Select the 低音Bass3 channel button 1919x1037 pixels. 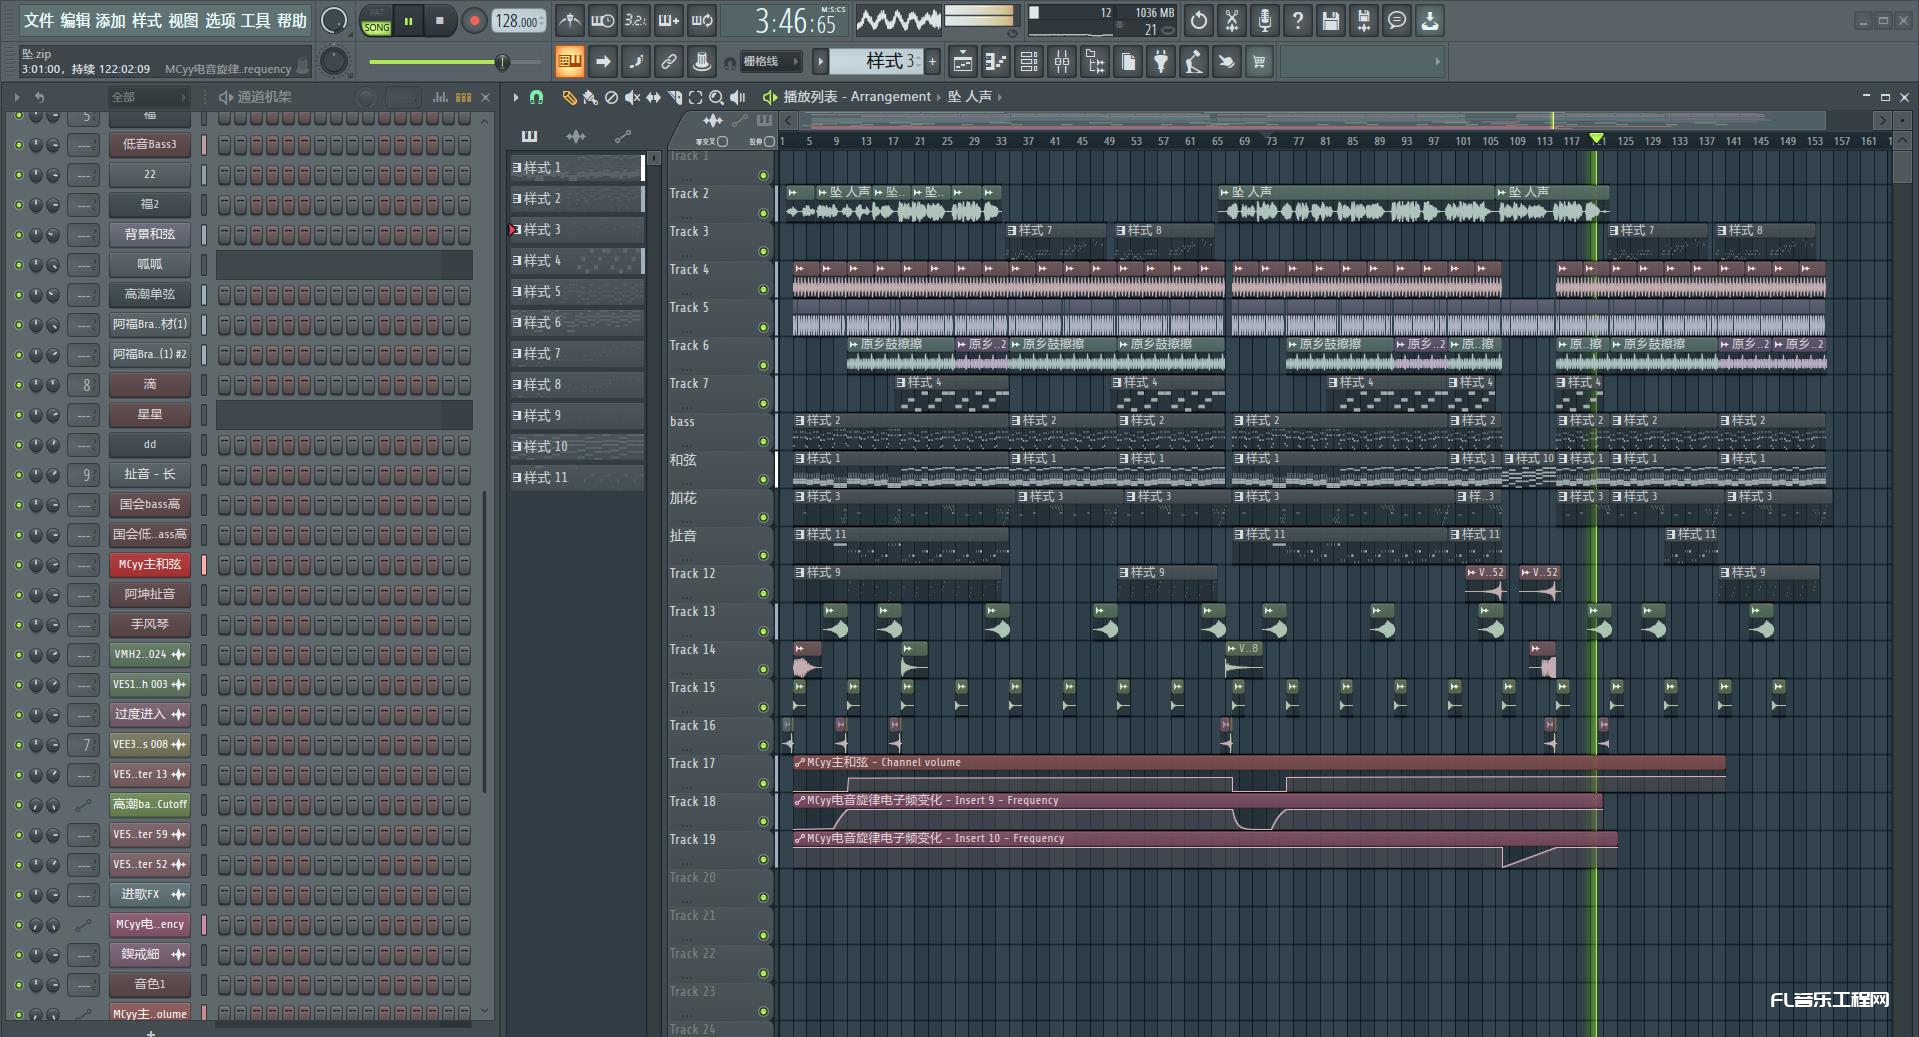click(x=150, y=144)
